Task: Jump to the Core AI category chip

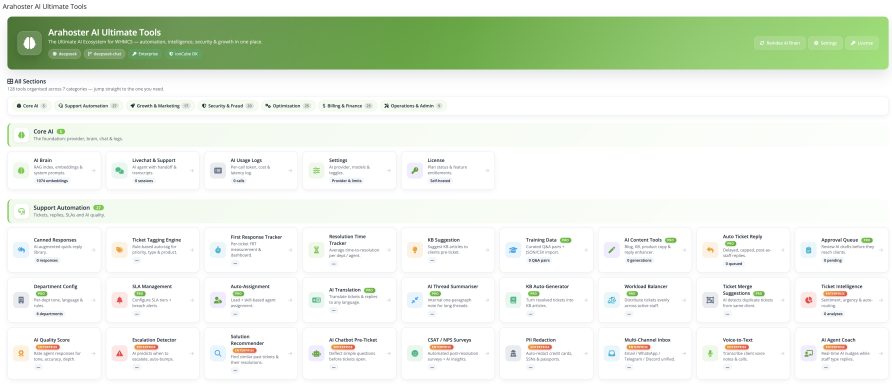Action: [x=31, y=106]
